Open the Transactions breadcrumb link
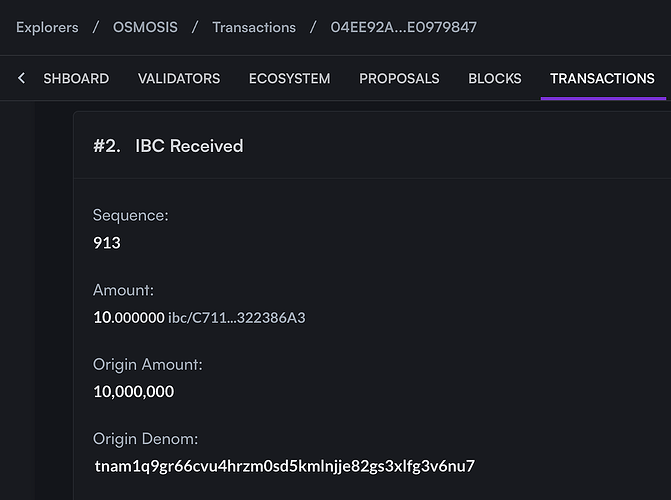Viewport: 671px width, 500px height. [x=254, y=27]
